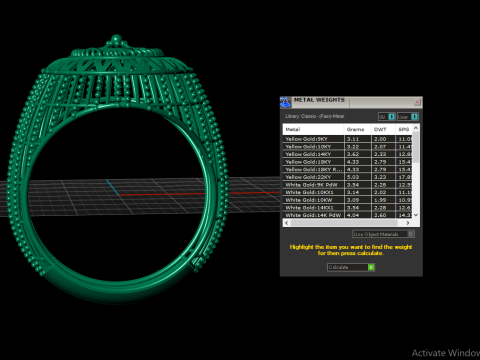Select the Yellow Gold:9KY row
The width and height of the screenshot is (480, 360).
347,139
